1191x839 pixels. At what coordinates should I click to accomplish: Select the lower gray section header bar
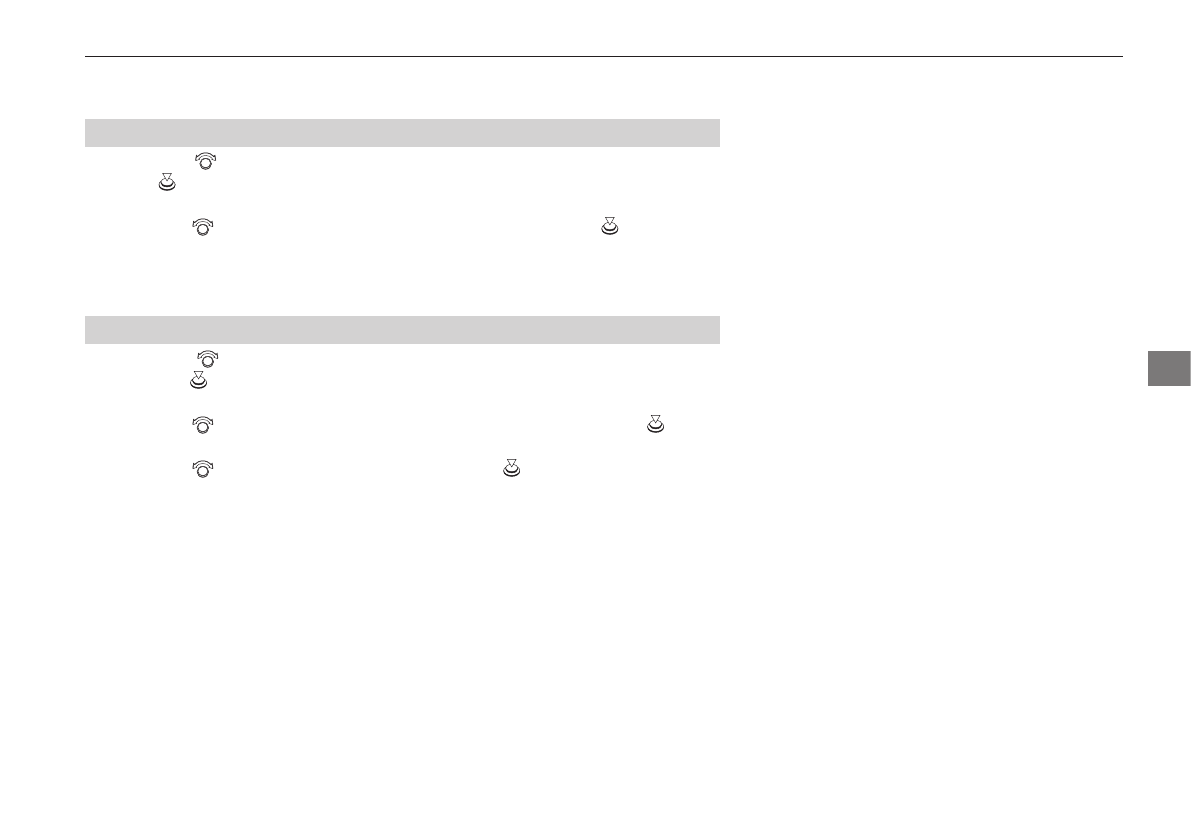[x=402, y=330]
